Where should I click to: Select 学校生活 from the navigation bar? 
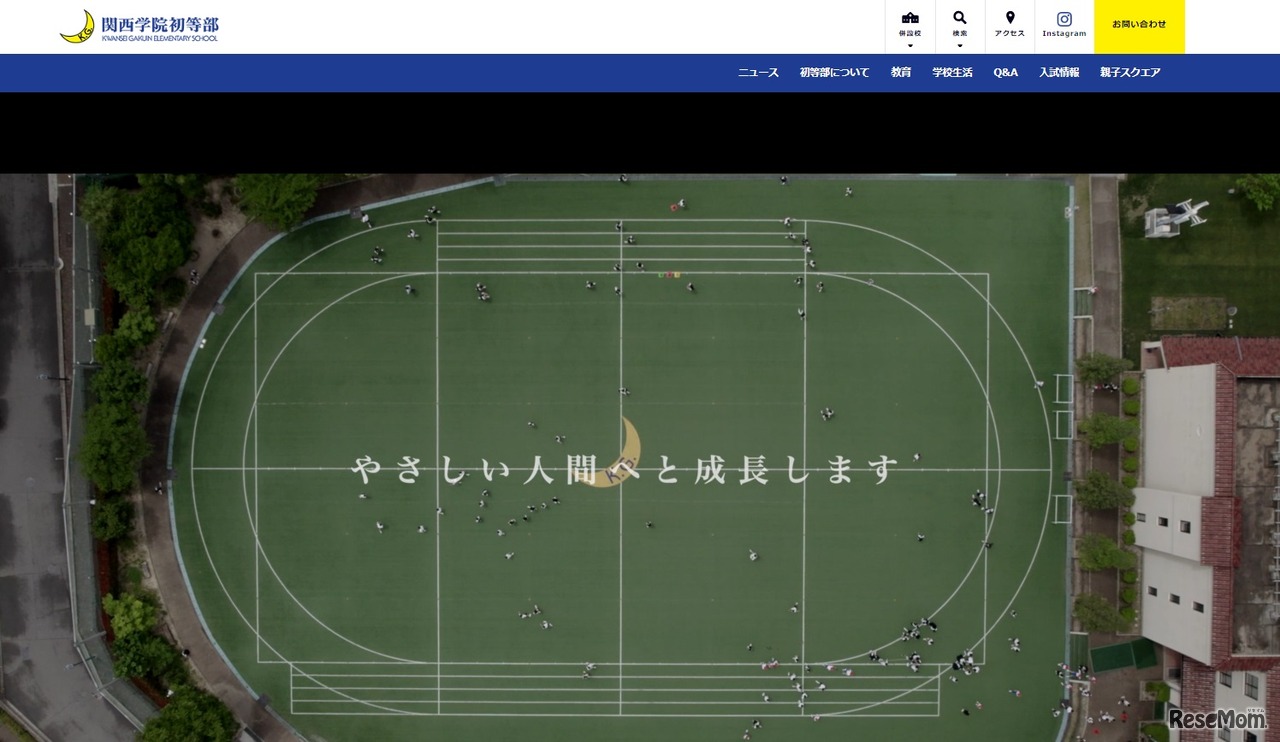tap(950, 72)
